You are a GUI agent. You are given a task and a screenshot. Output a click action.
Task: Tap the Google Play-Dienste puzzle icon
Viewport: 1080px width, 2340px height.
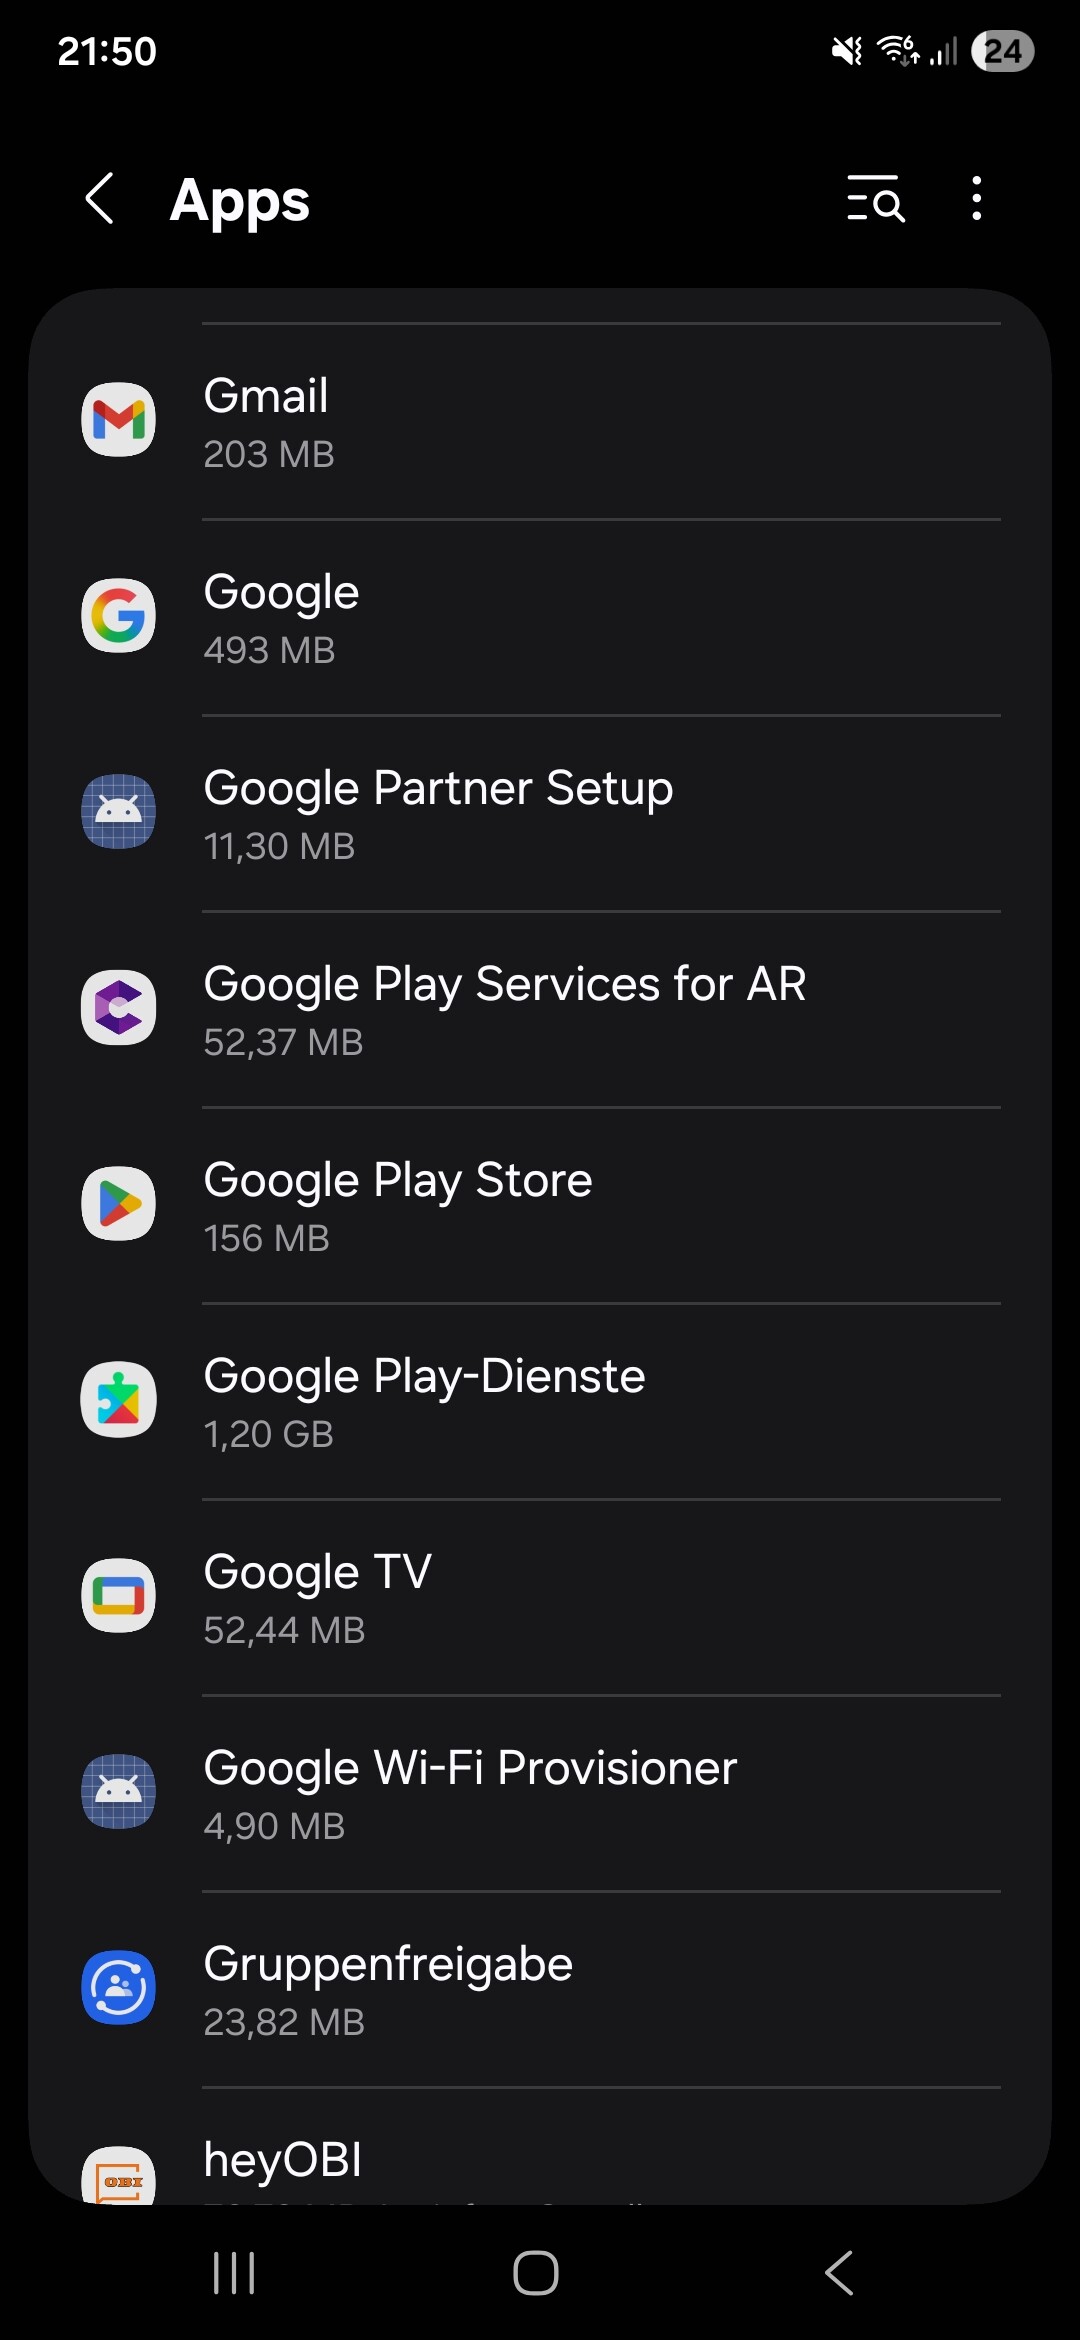point(118,1400)
